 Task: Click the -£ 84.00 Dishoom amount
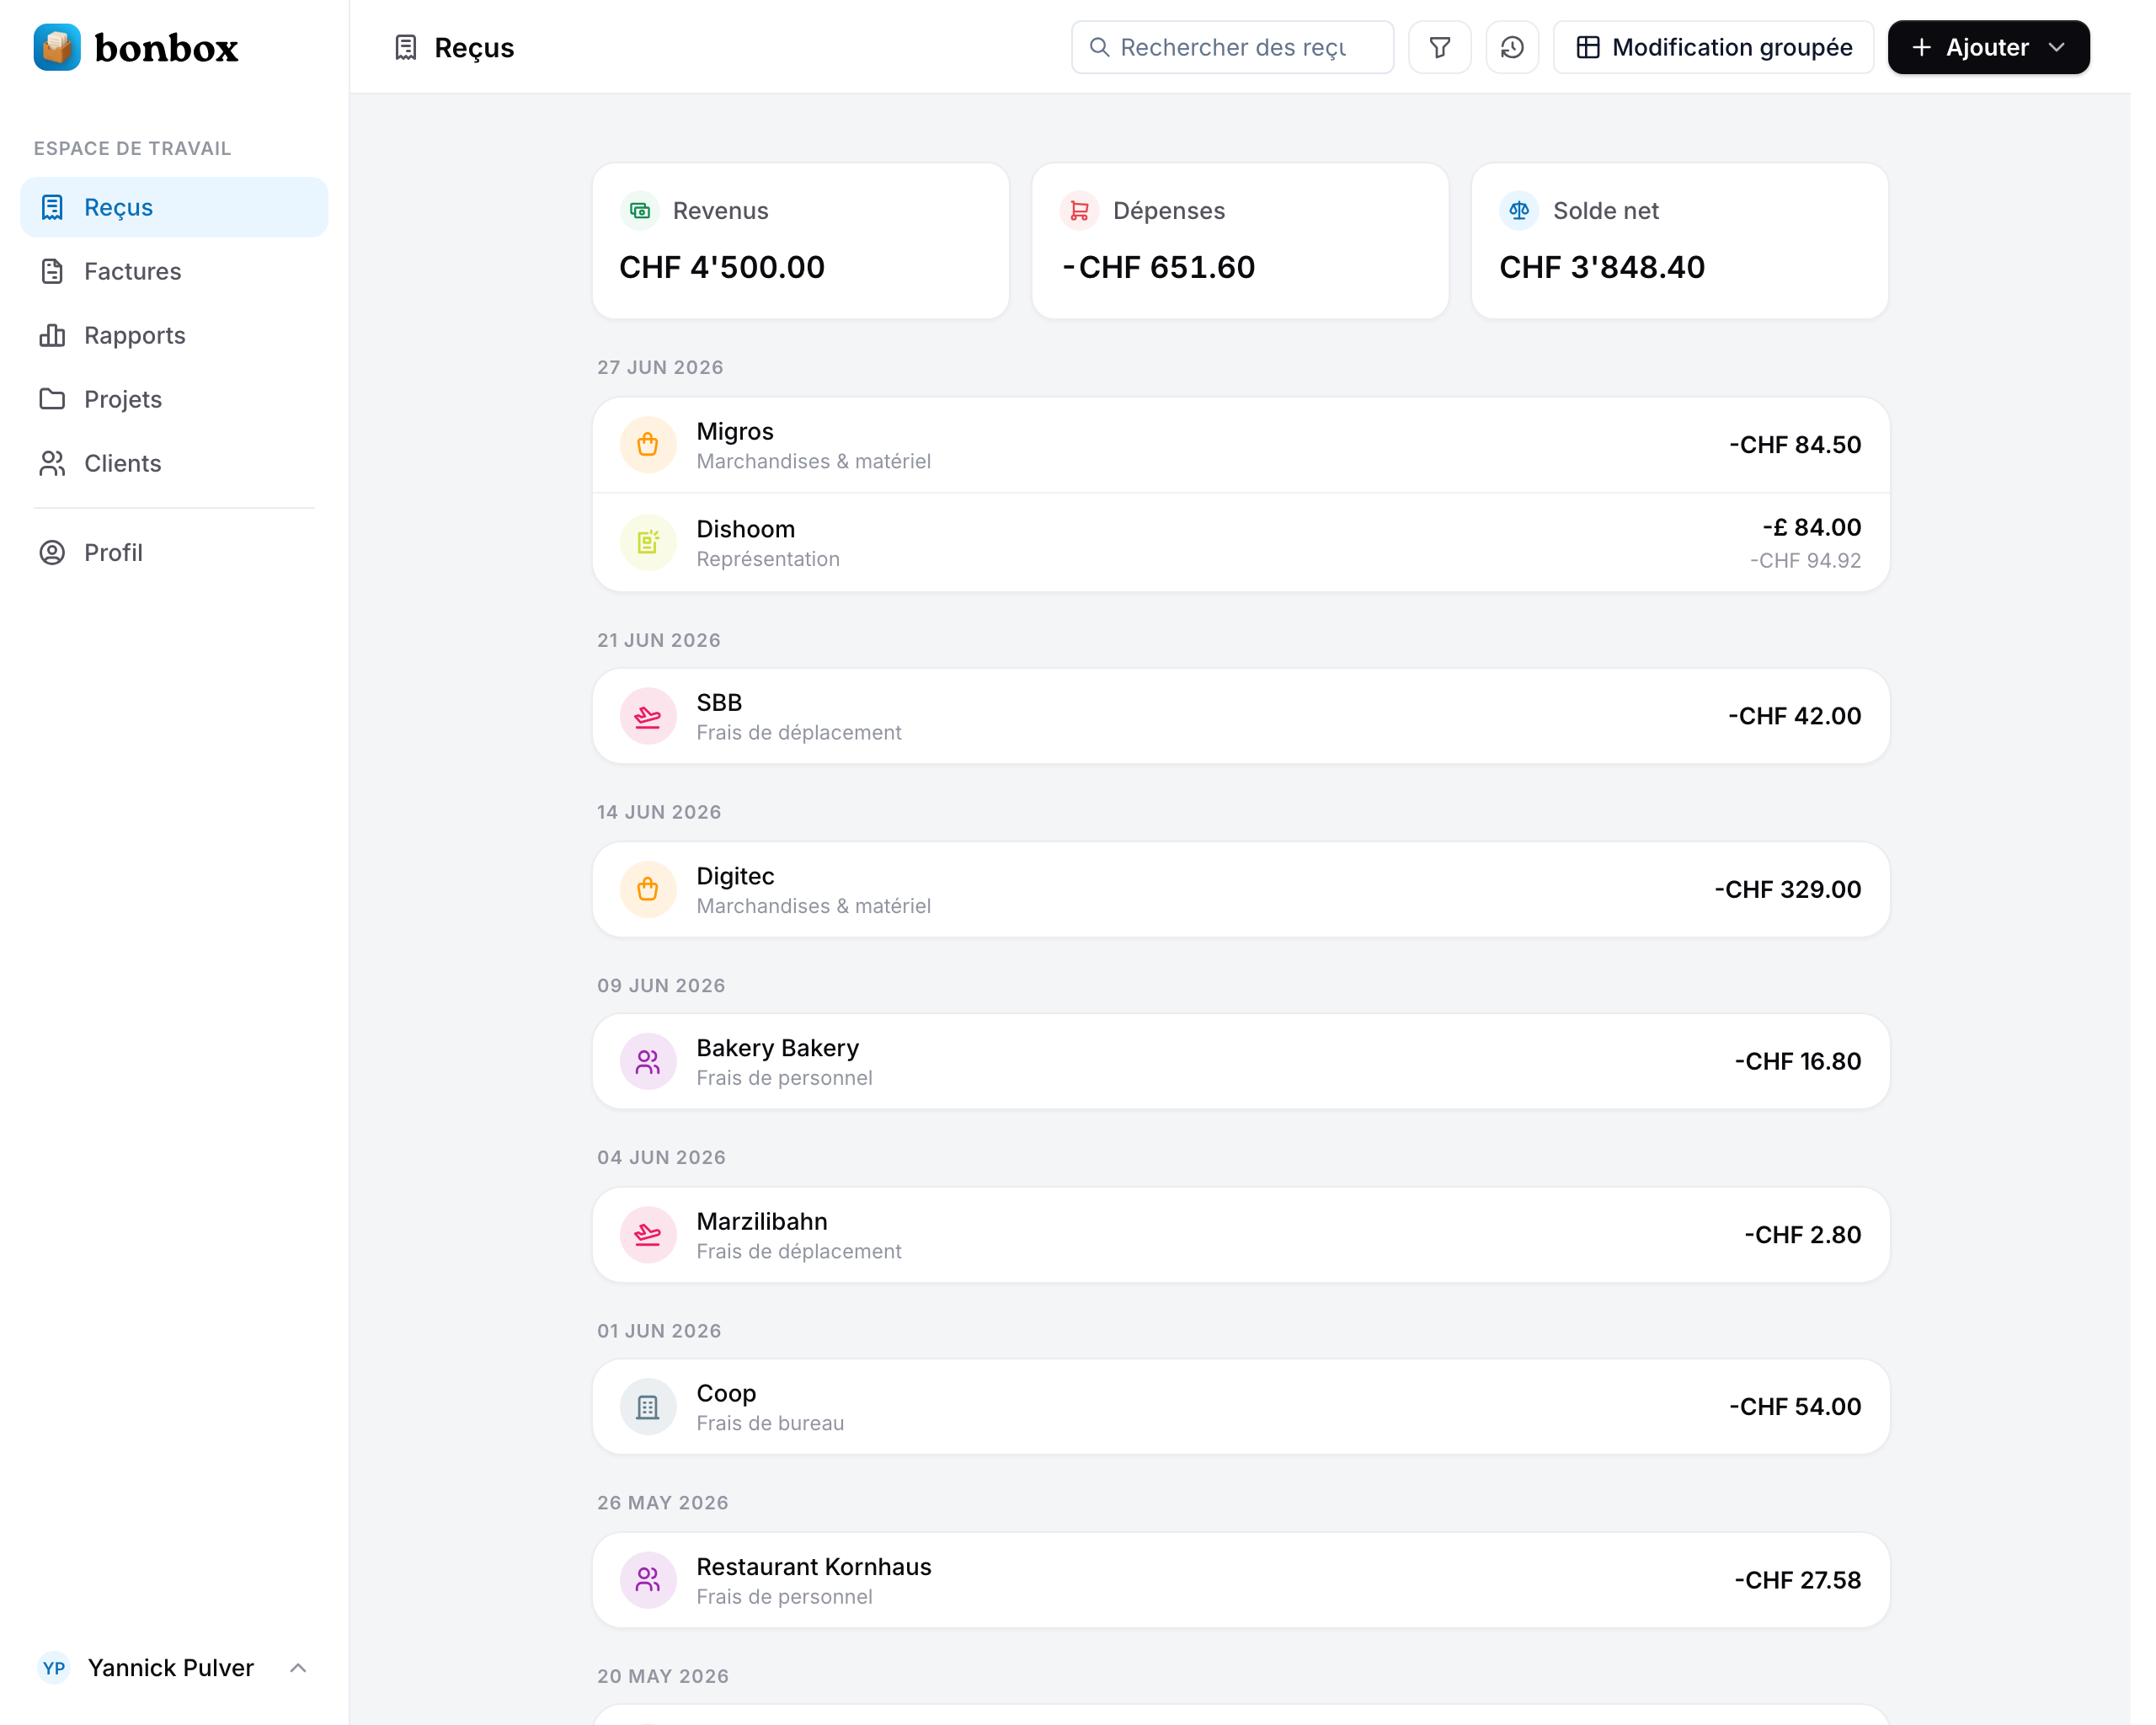[x=1811, y=527]
